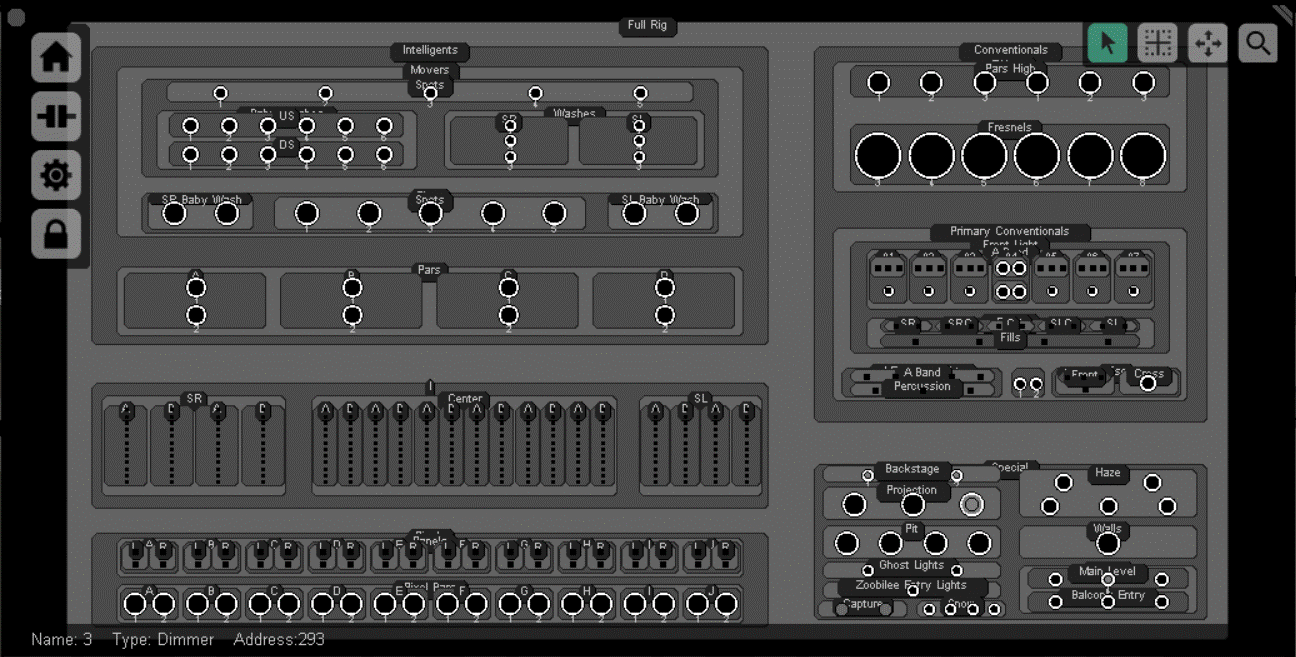The image size is (1296, 657).
Task: Open the patch connector panel icon
Action: [56, 117]
